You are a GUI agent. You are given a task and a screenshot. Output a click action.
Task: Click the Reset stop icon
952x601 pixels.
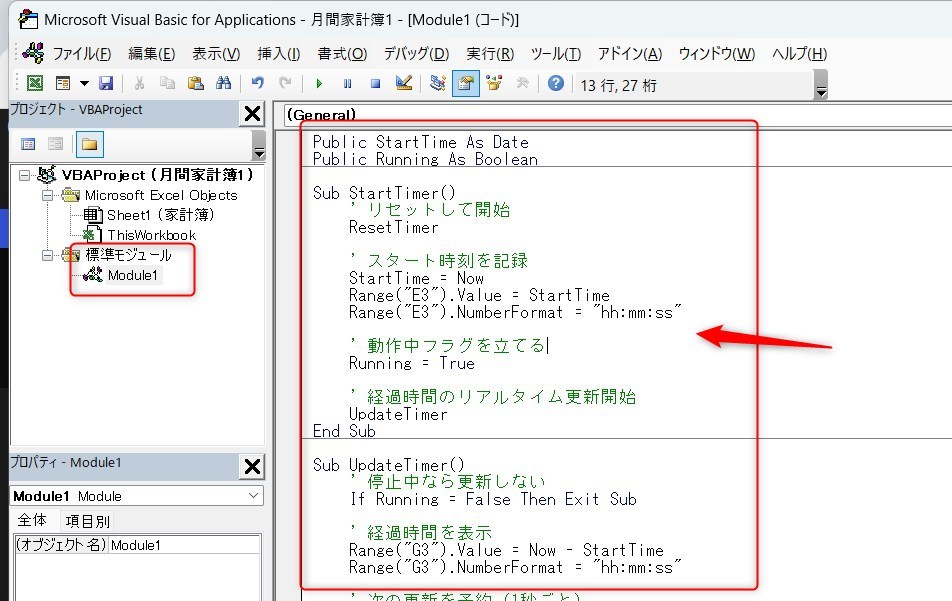pos(375,84)
